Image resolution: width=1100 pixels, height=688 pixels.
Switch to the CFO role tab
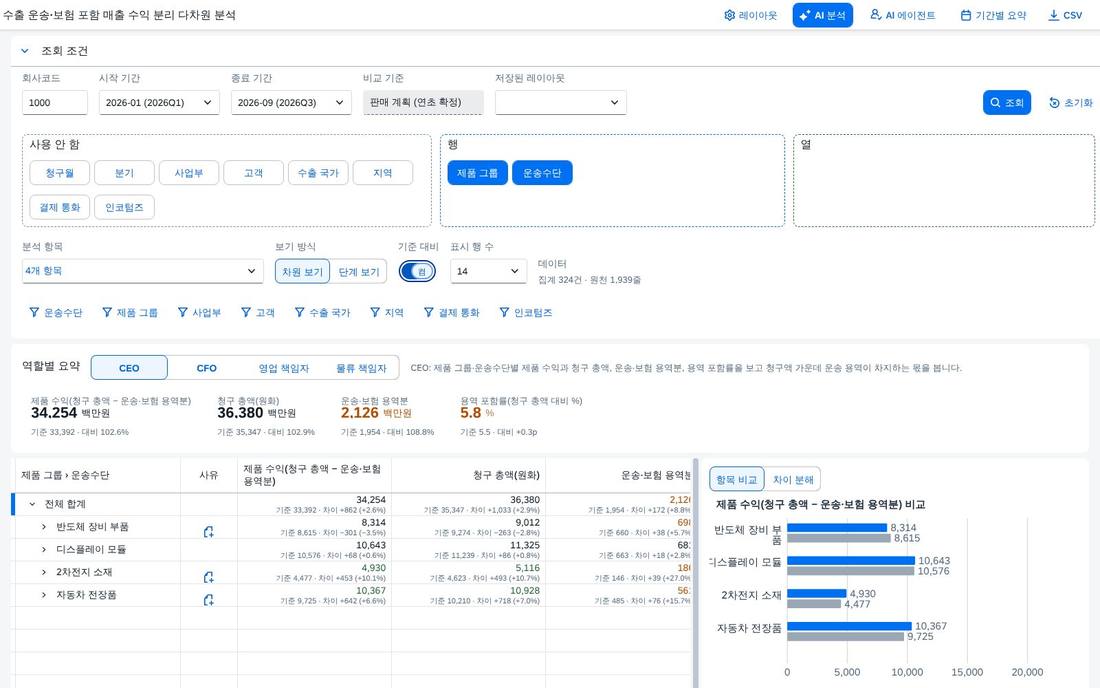[x=206, y=367]
